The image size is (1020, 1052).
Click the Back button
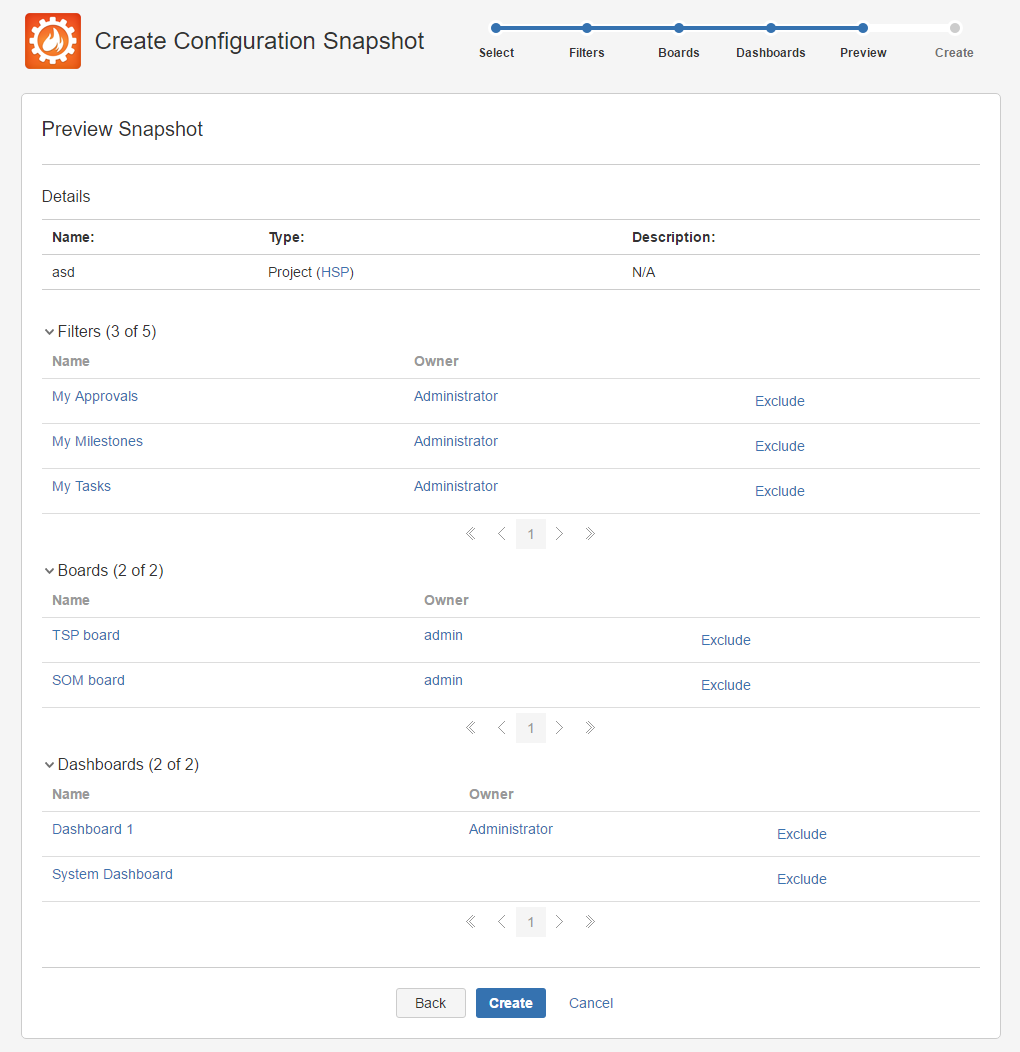tap(430, 1003)
